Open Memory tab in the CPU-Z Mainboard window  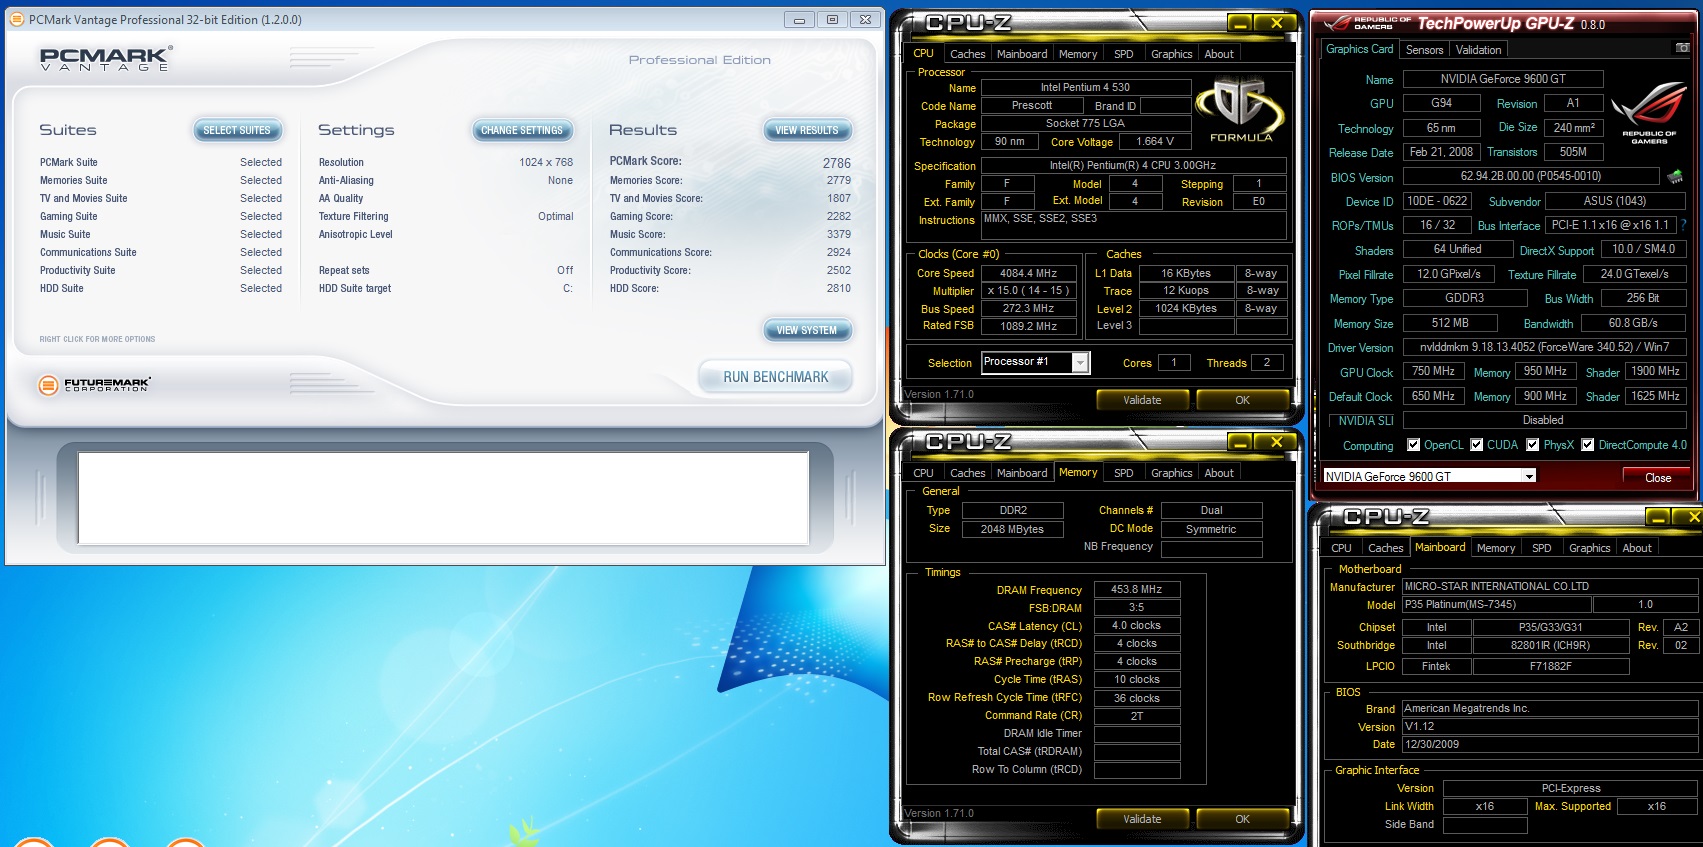[x=1495, y=548]
